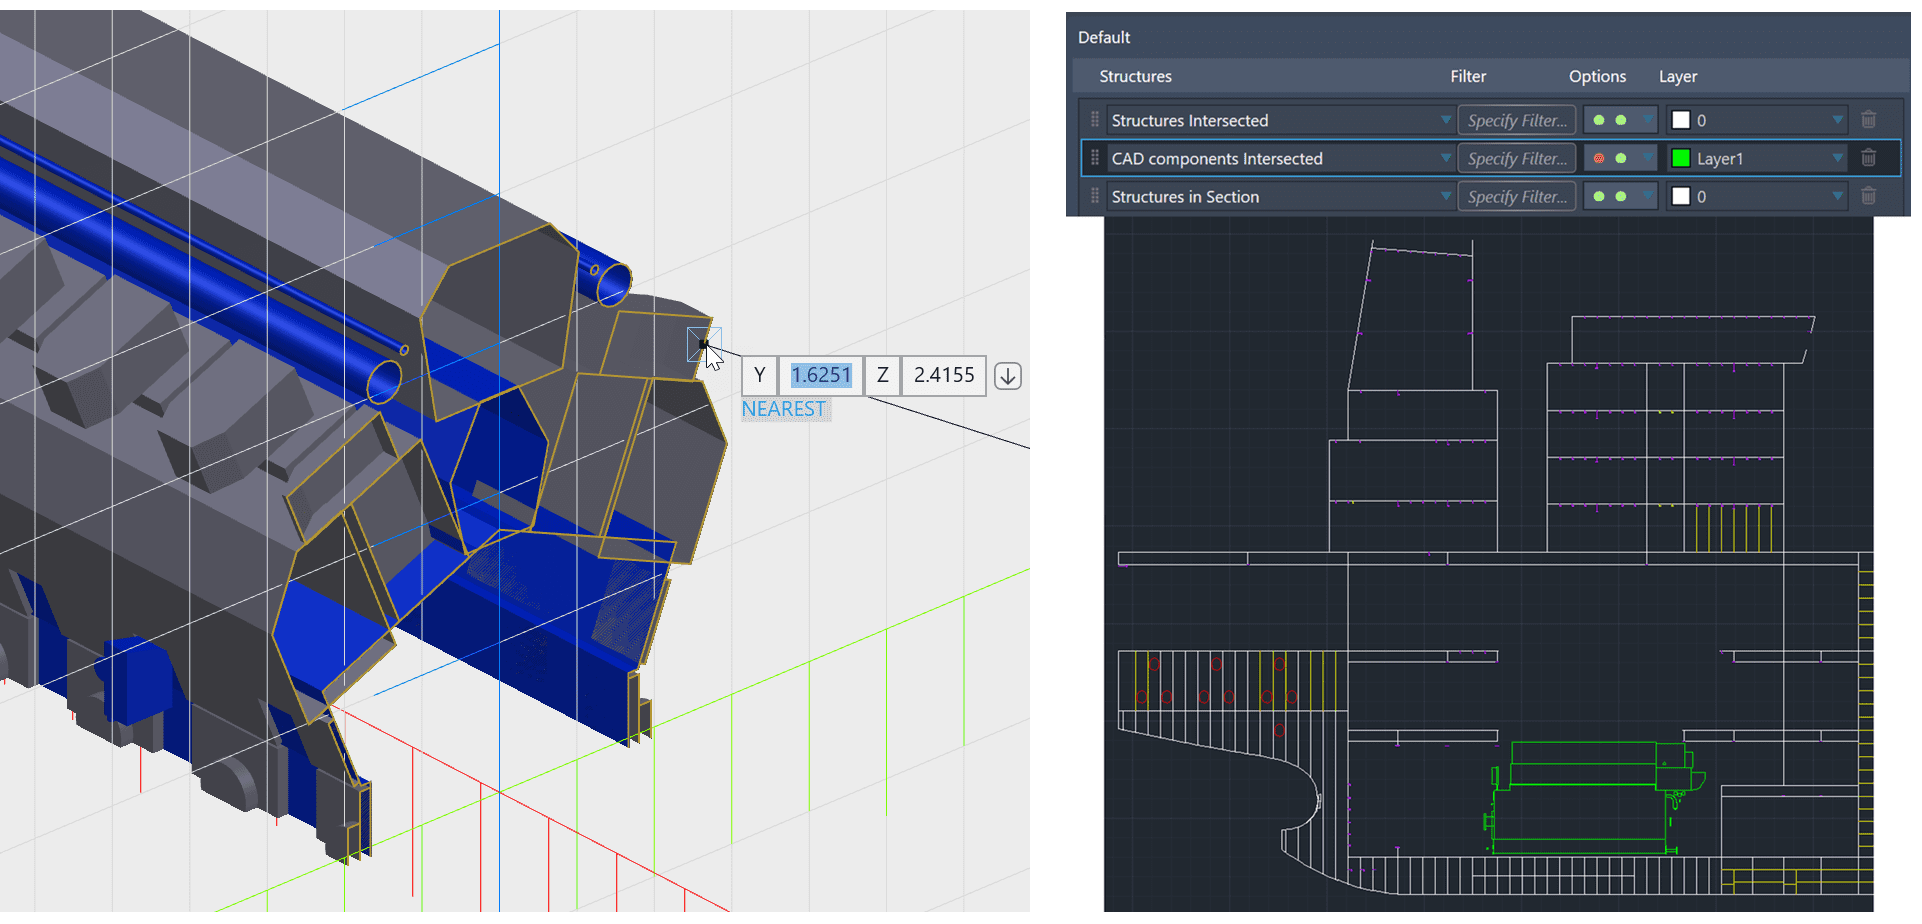Image resolution: width=1922 pixels, height=924 pixels.
Task: Click Specify Filter for CAD components Intersected
Action: tap(1516, 158)
